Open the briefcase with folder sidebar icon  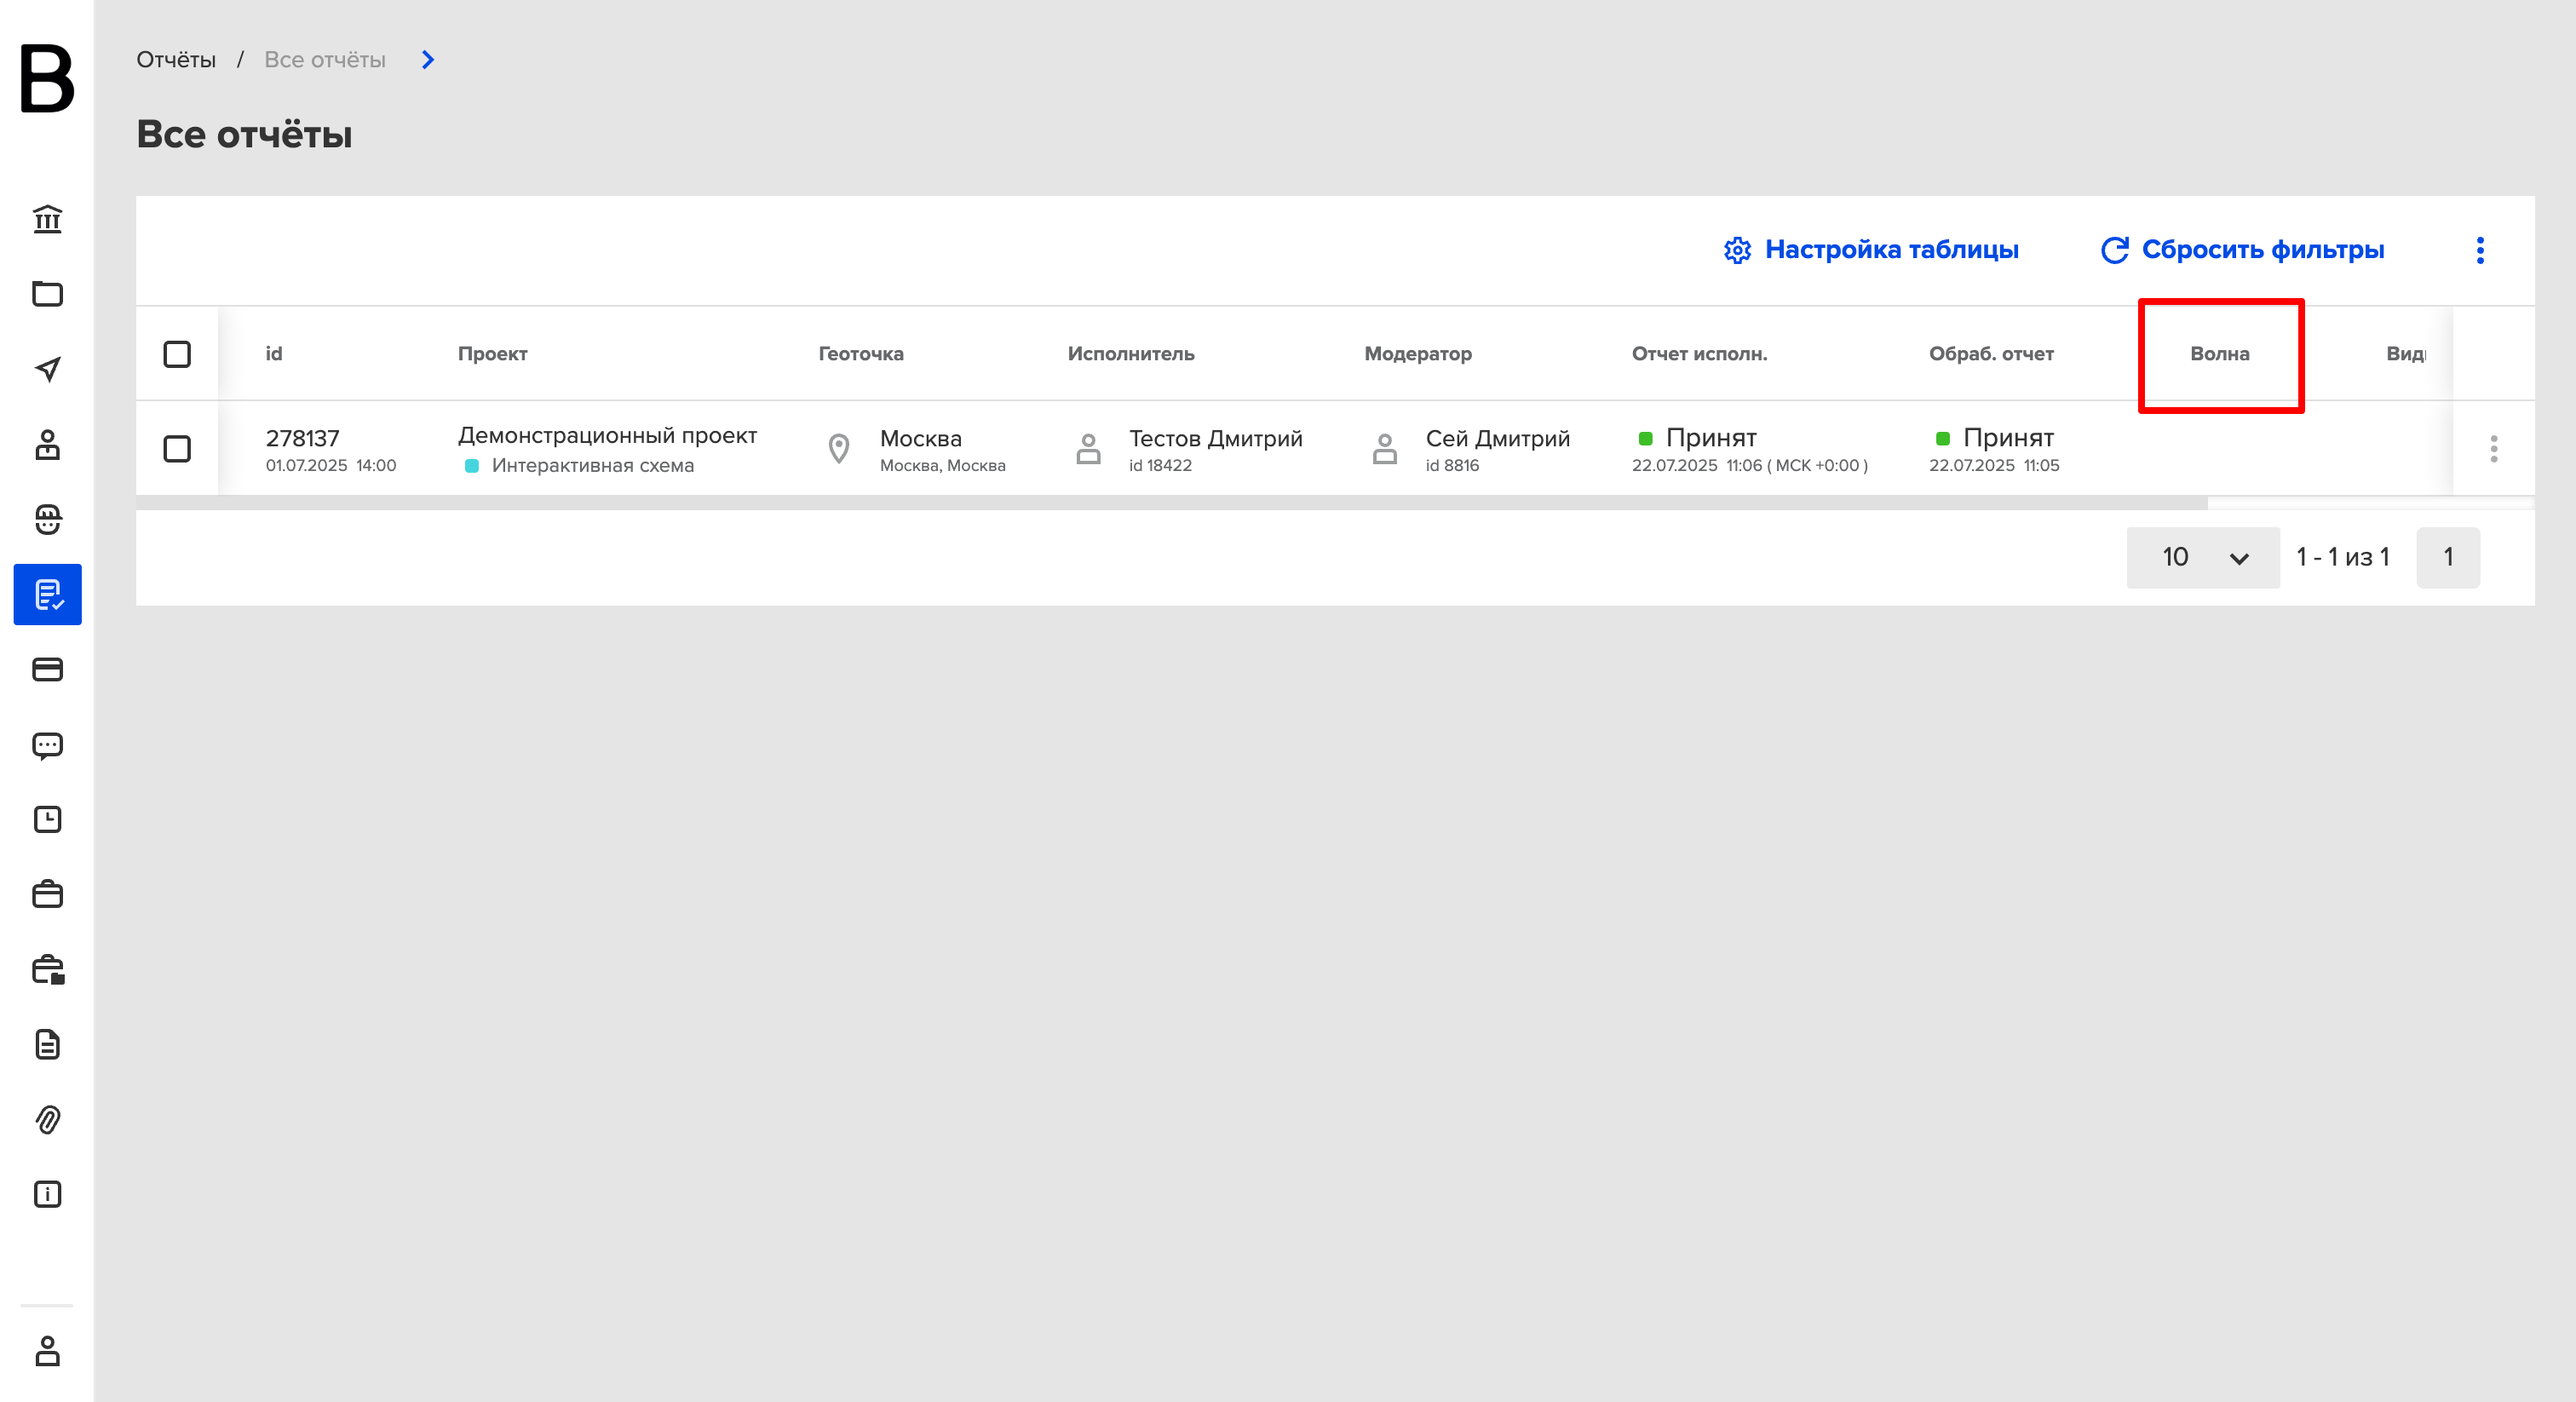[47, 970]
